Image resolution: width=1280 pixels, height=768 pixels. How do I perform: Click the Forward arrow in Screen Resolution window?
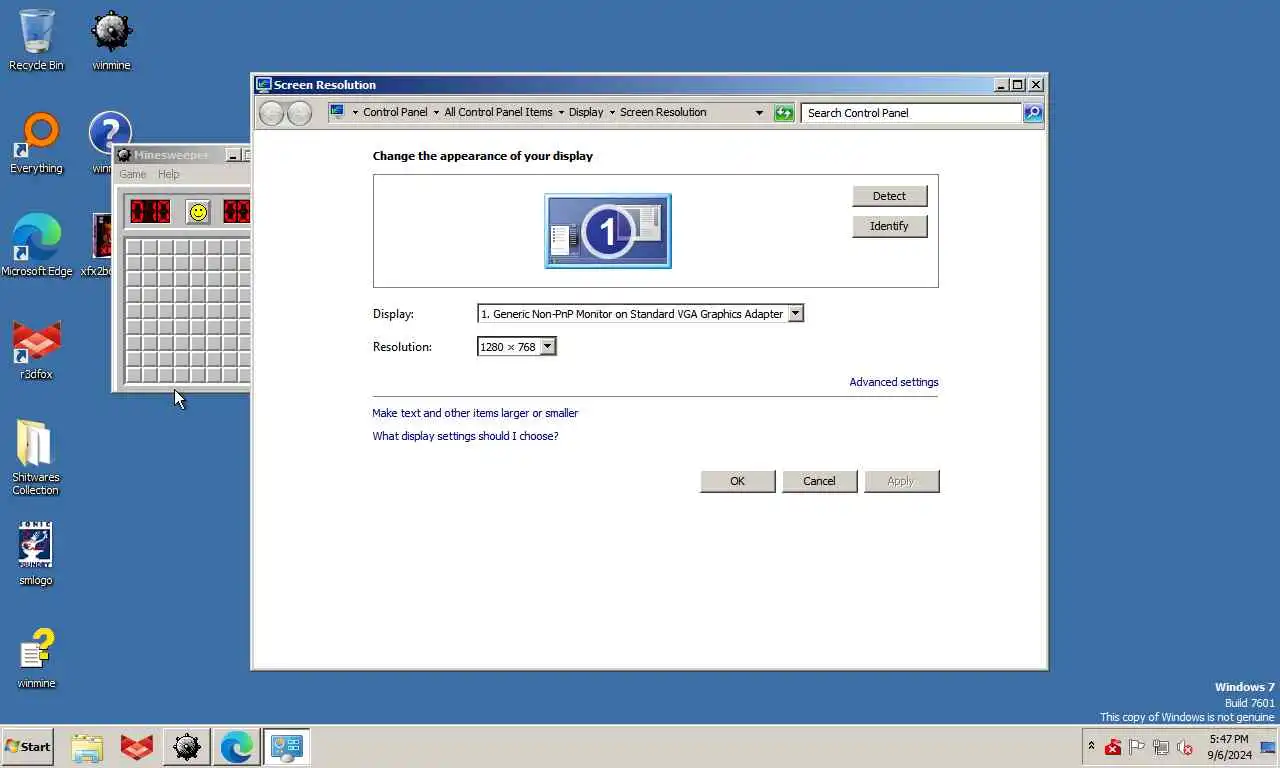pos(299,113)
